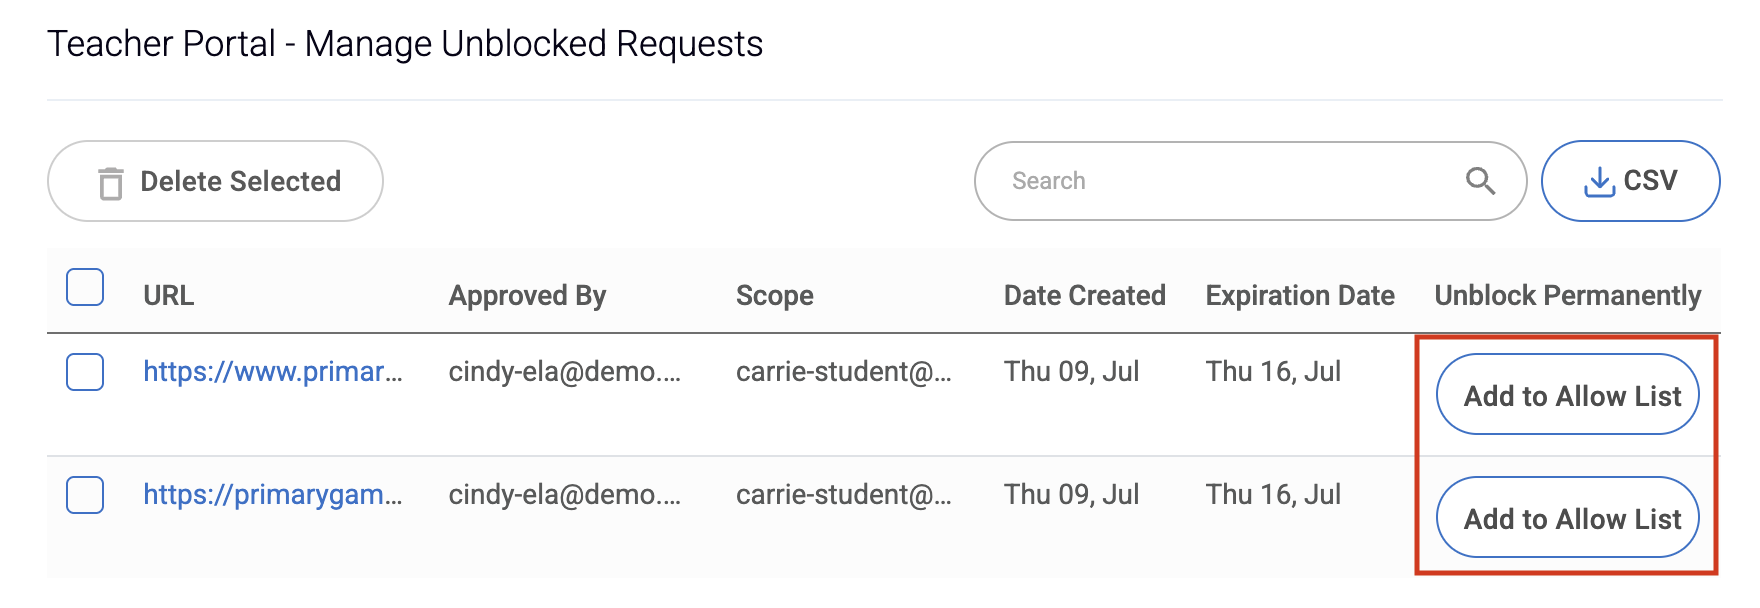Export the table using CSV button
Image resolution: width=1760 pixels, height=608 pixels.
tap(1630, 181)
